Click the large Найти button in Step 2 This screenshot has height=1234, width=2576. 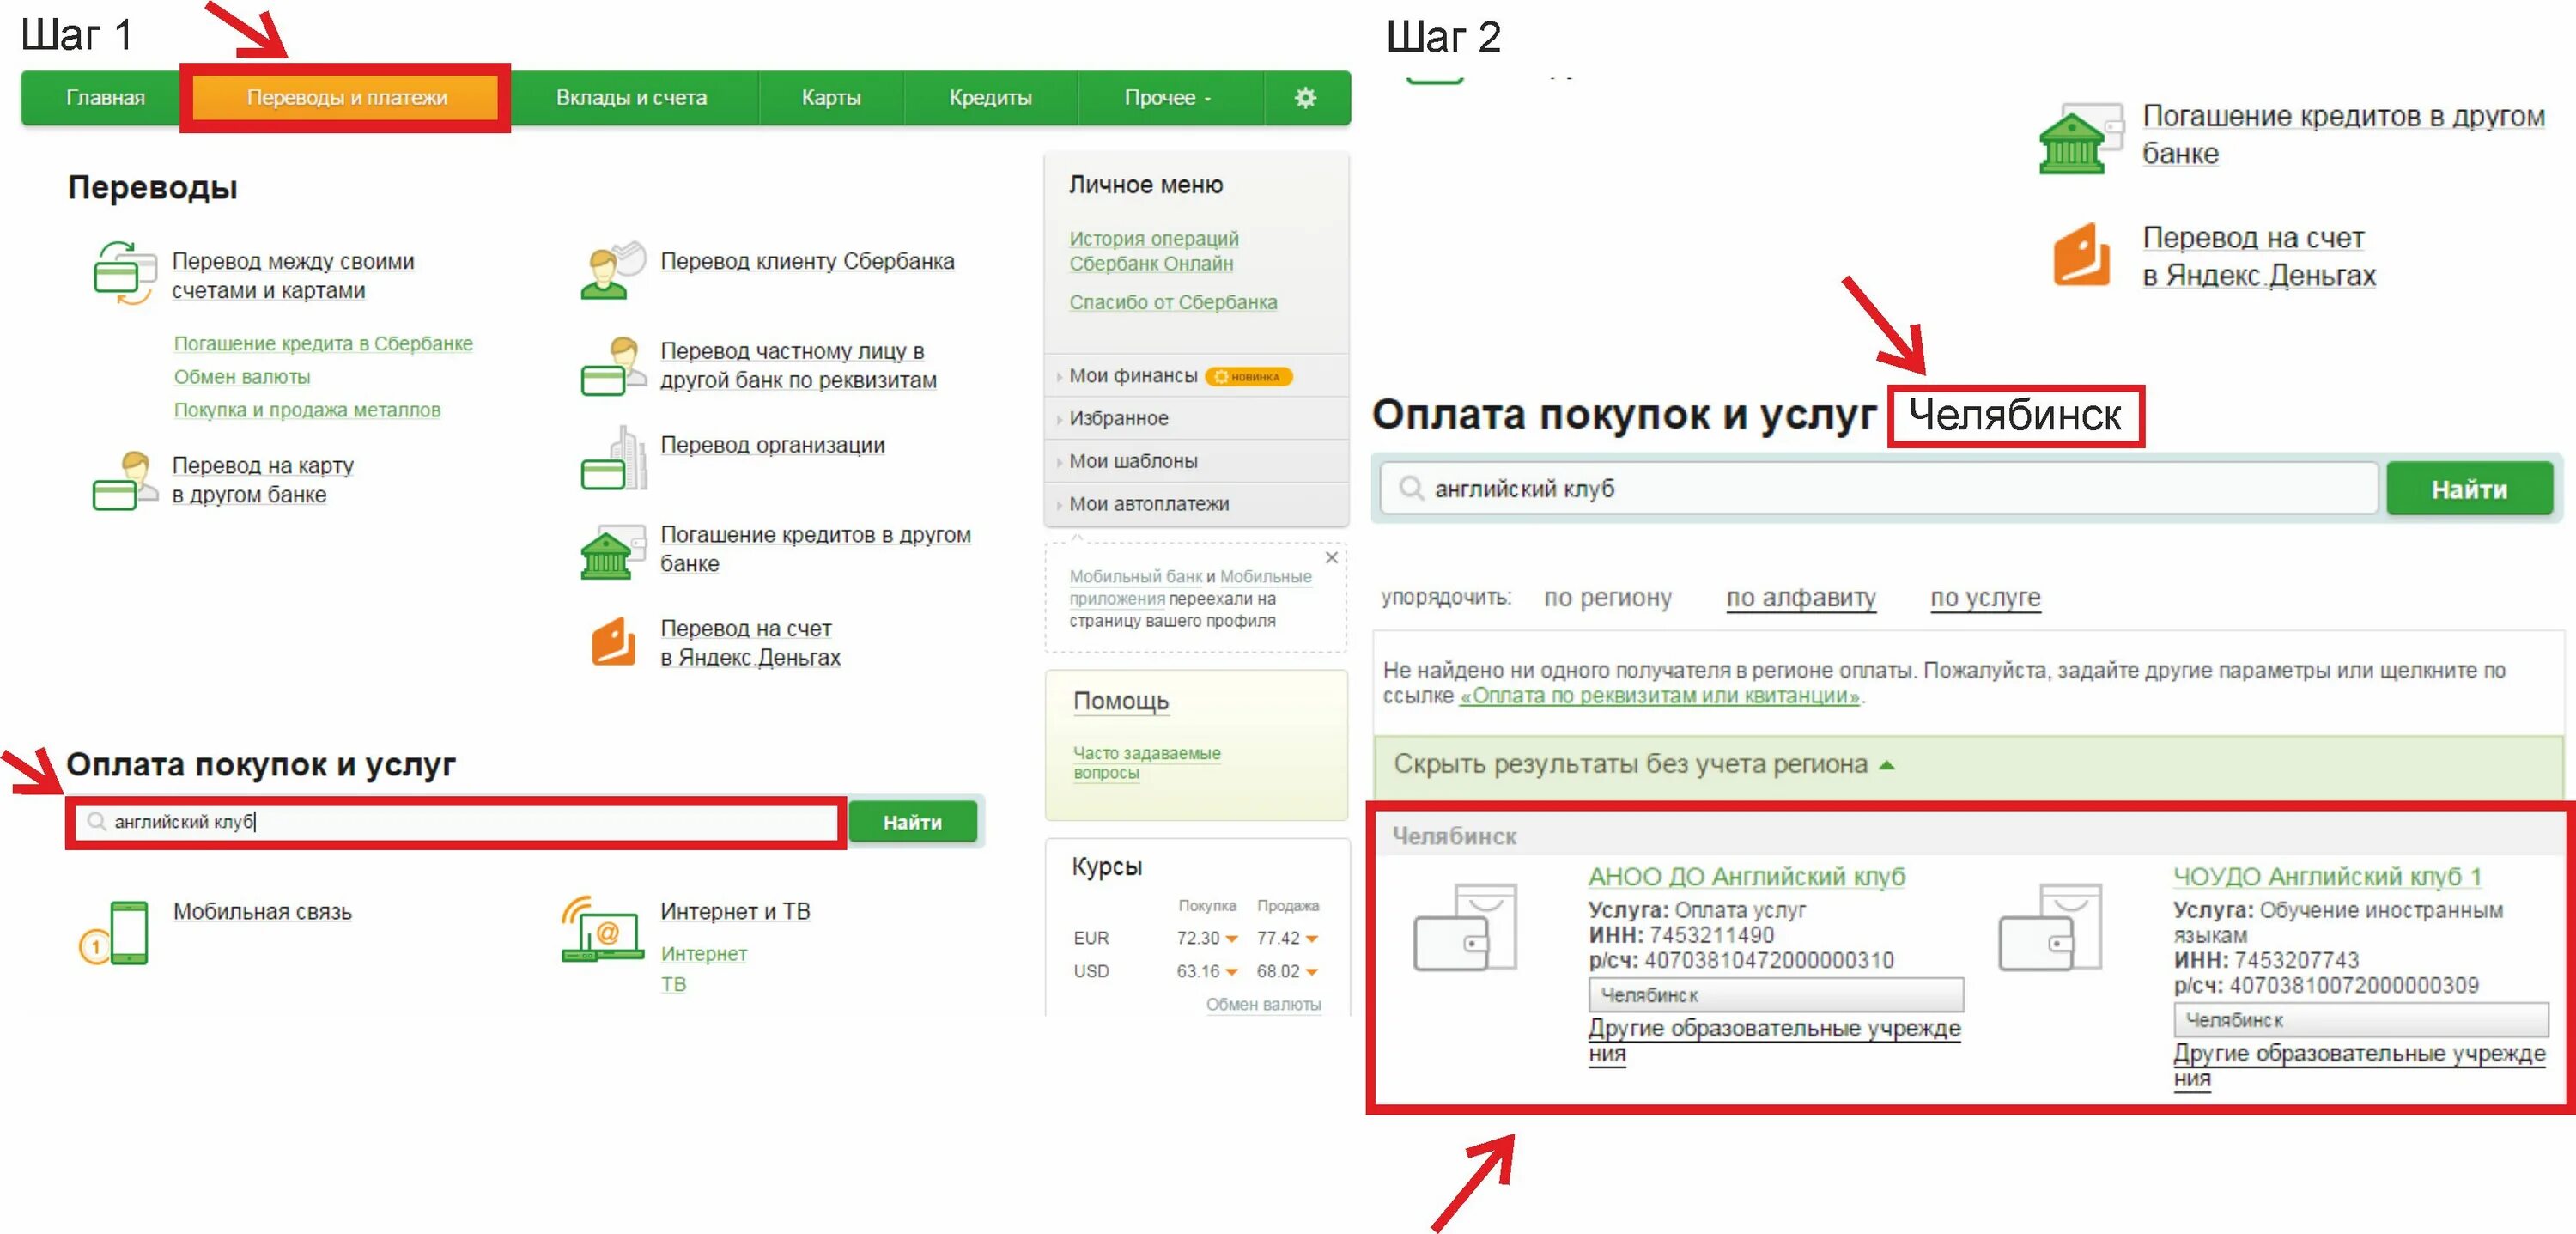pyautogui.click(x=2469, y=489)
